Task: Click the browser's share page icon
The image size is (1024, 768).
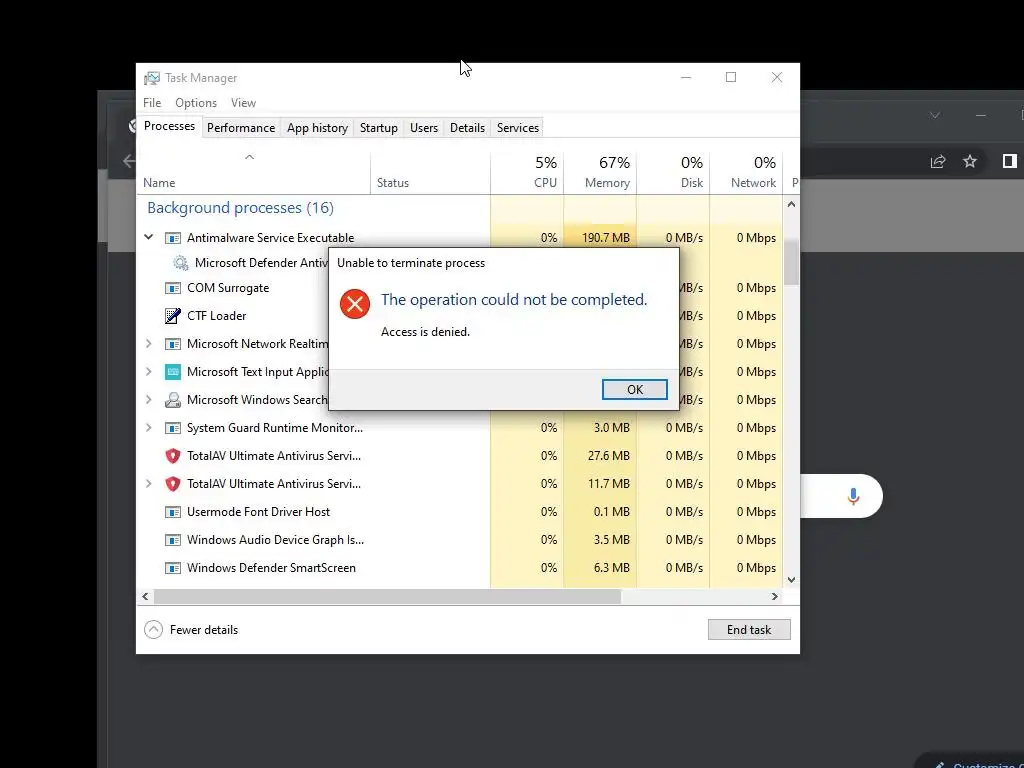Action: click(938, 161)
